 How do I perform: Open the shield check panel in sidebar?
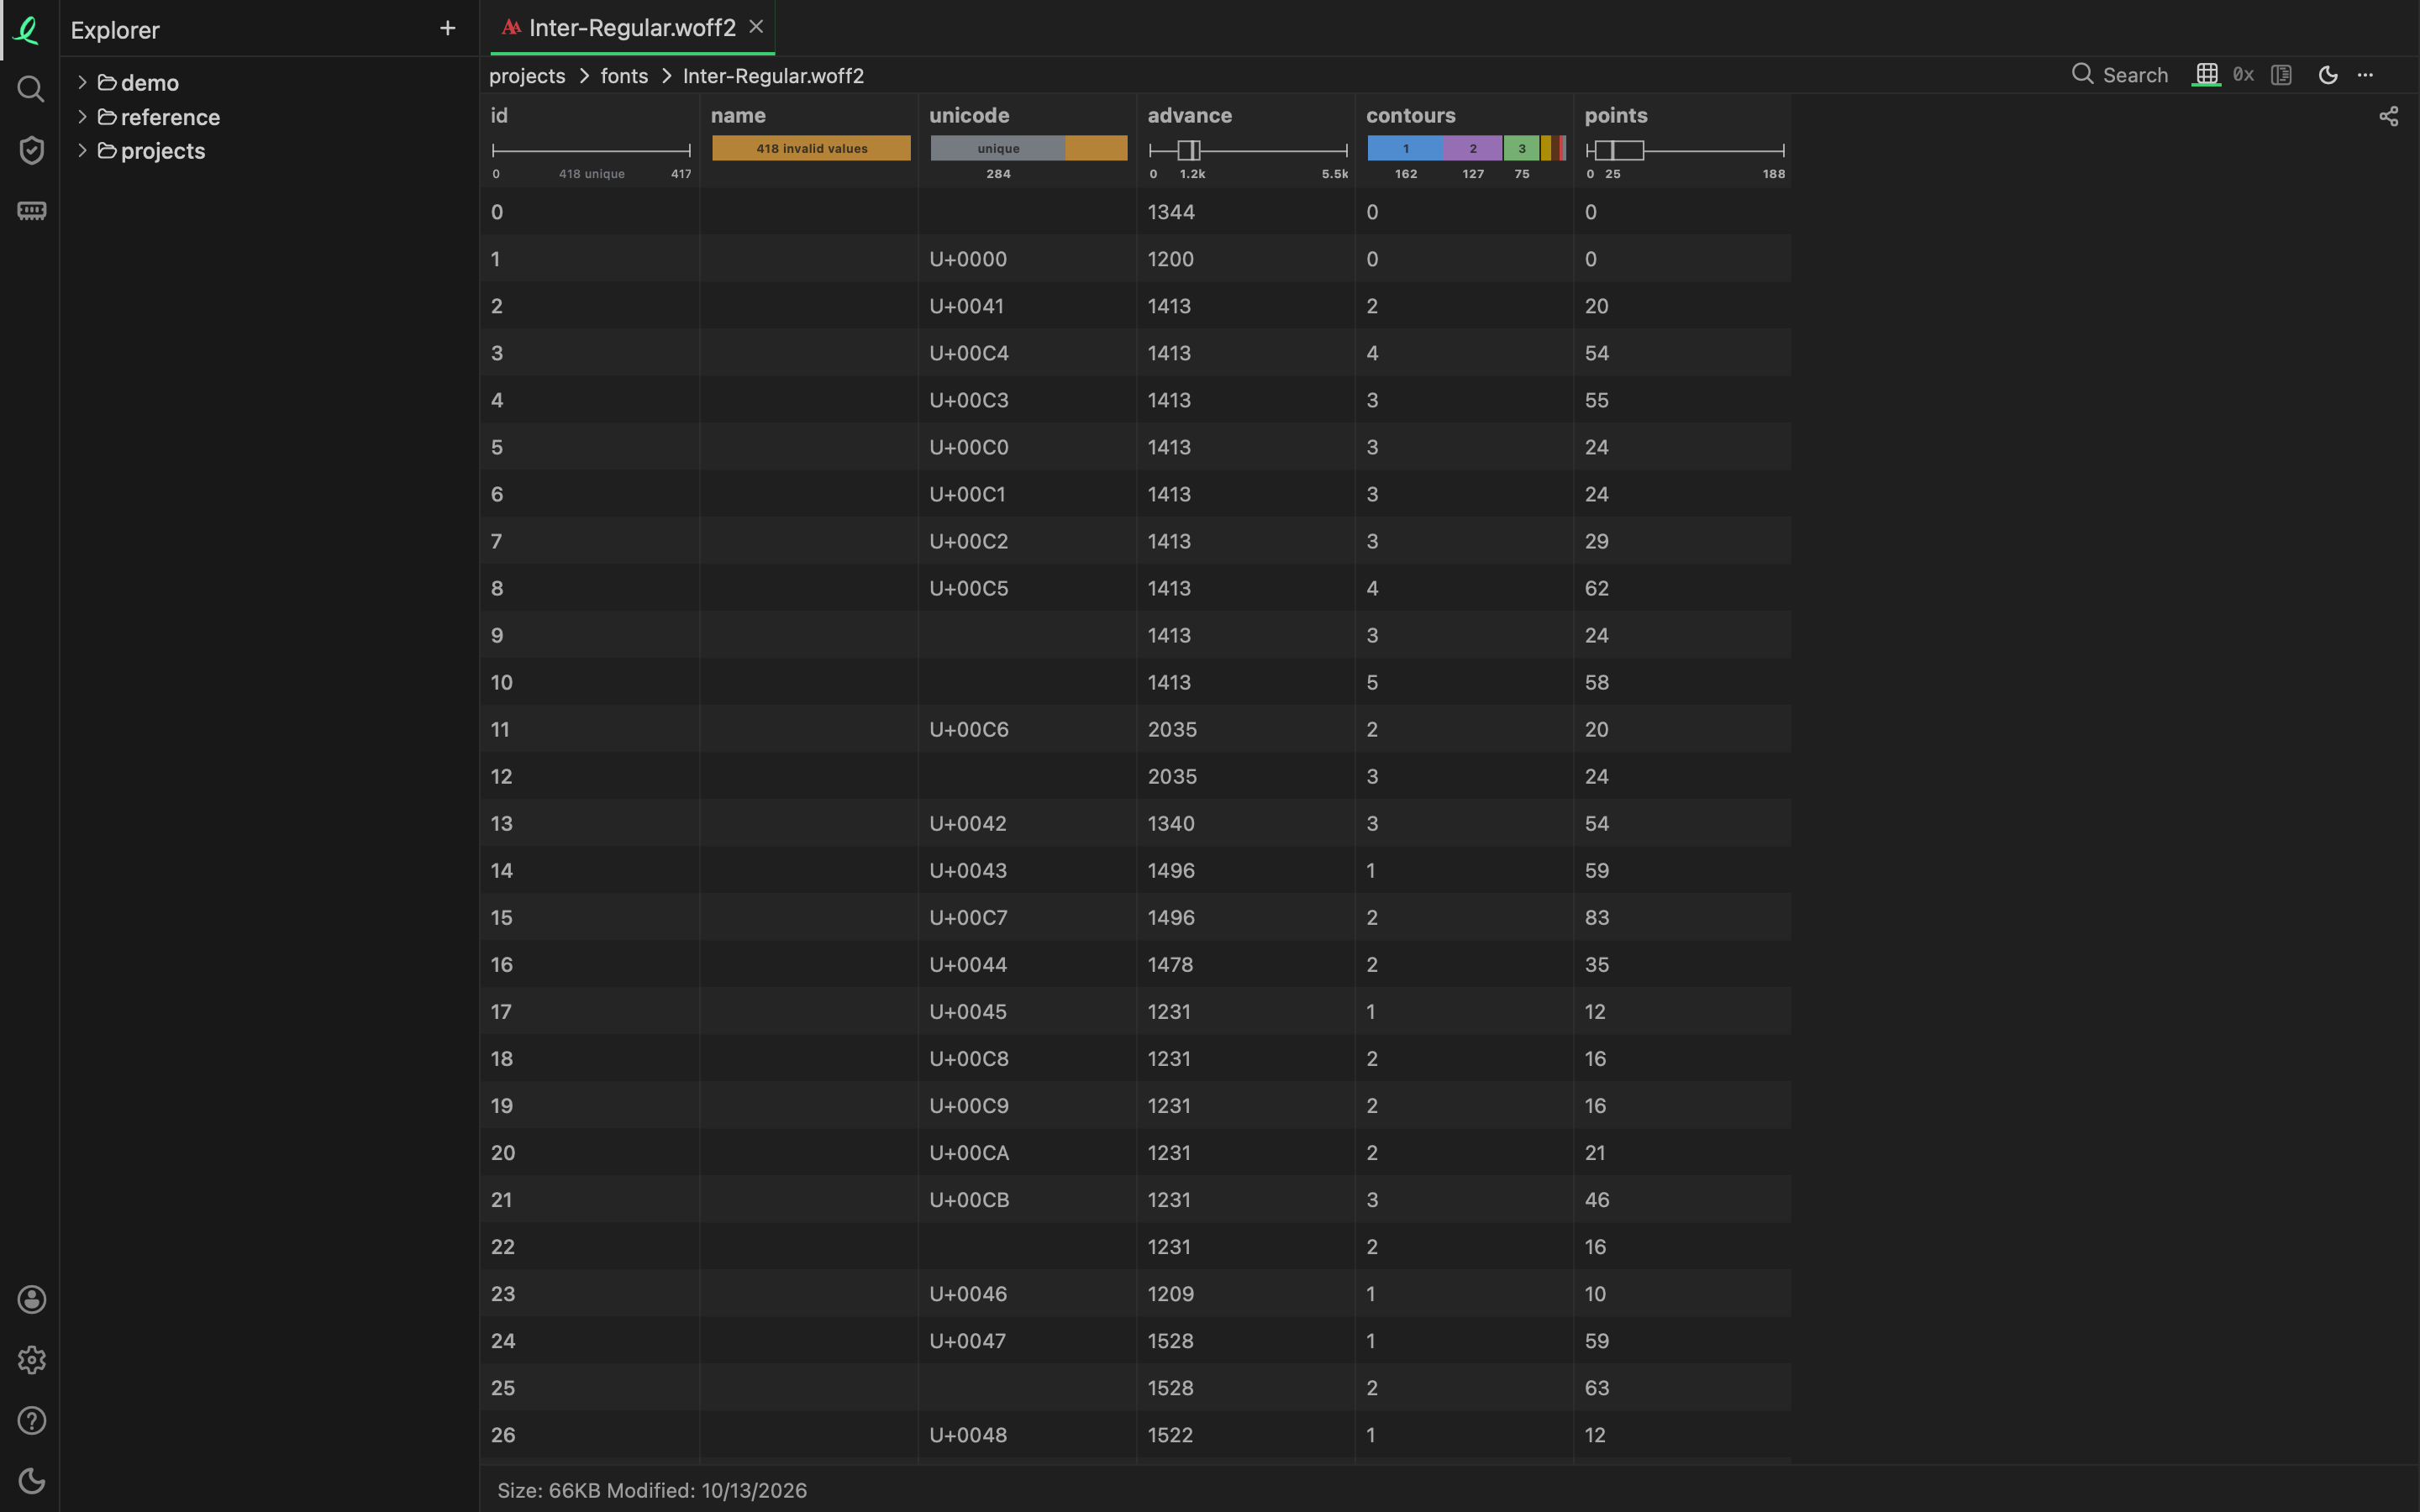[31, 150]
